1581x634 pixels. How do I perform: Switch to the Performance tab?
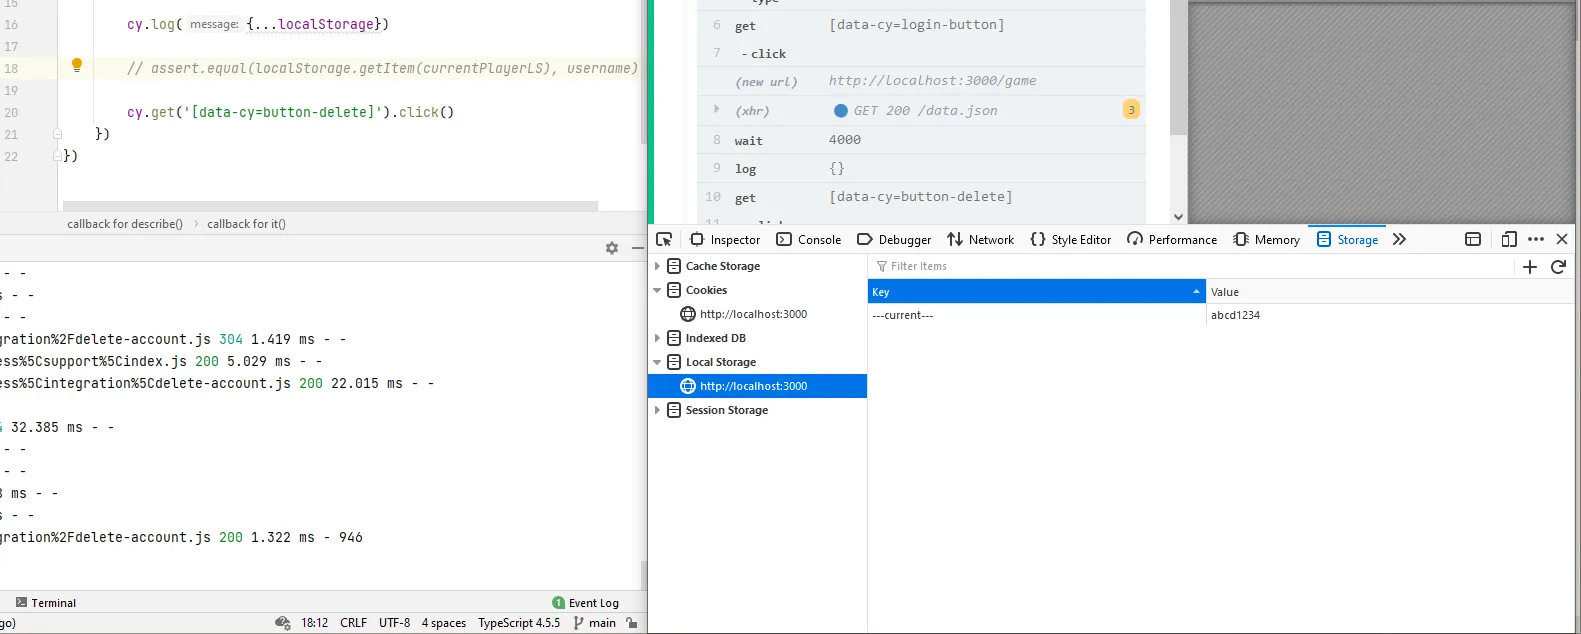tap(1172, 239)
